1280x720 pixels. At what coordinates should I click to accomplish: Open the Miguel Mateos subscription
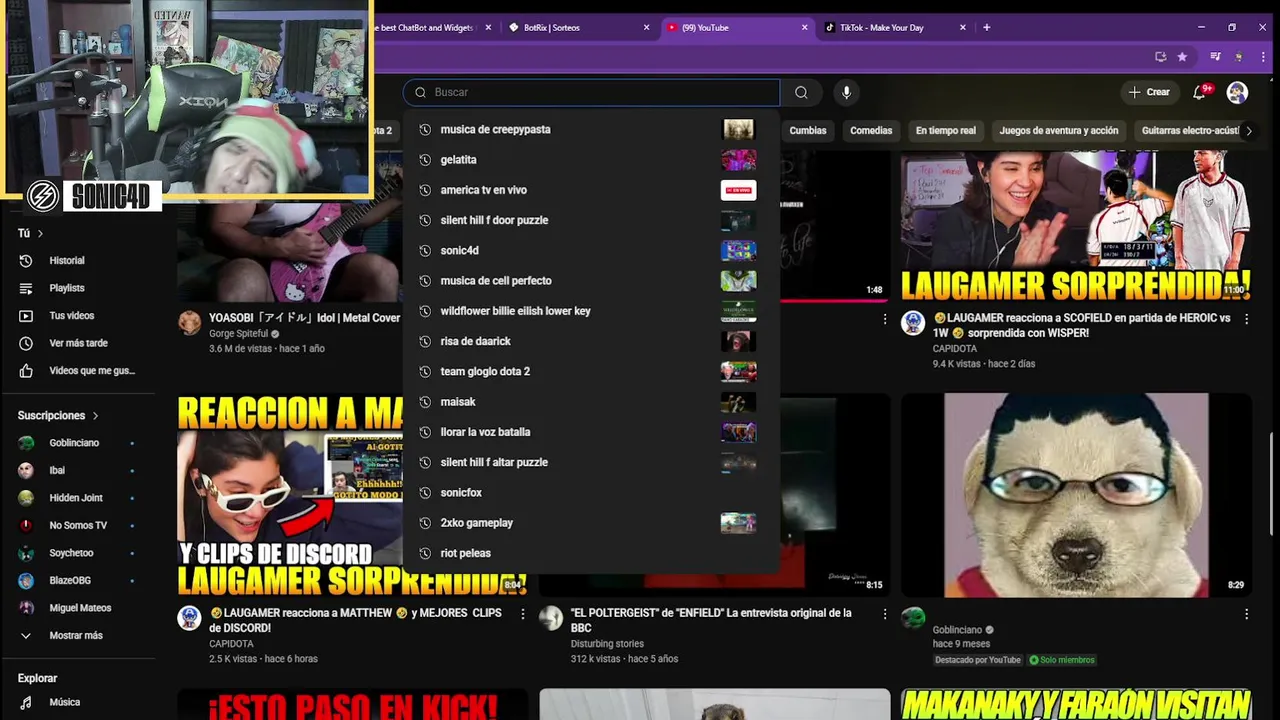point(78,608)
